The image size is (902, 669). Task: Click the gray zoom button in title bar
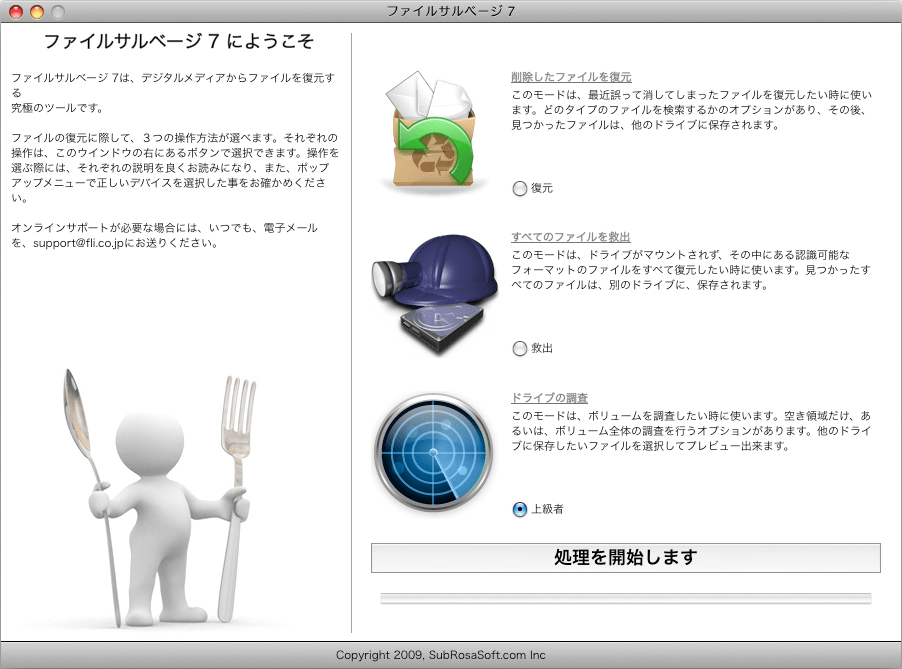[58, 12]
